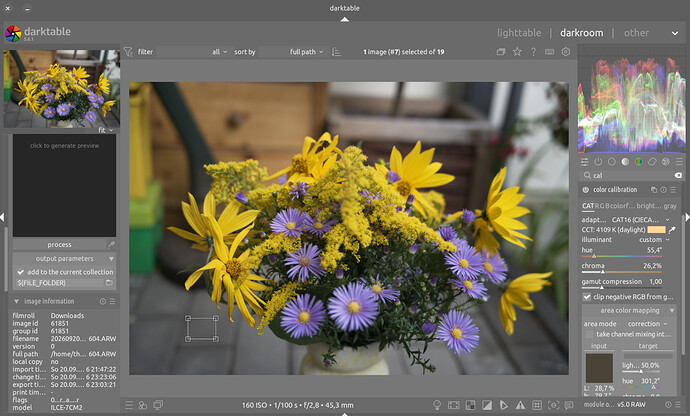Uncheck add to the current collection

[20, 272]
